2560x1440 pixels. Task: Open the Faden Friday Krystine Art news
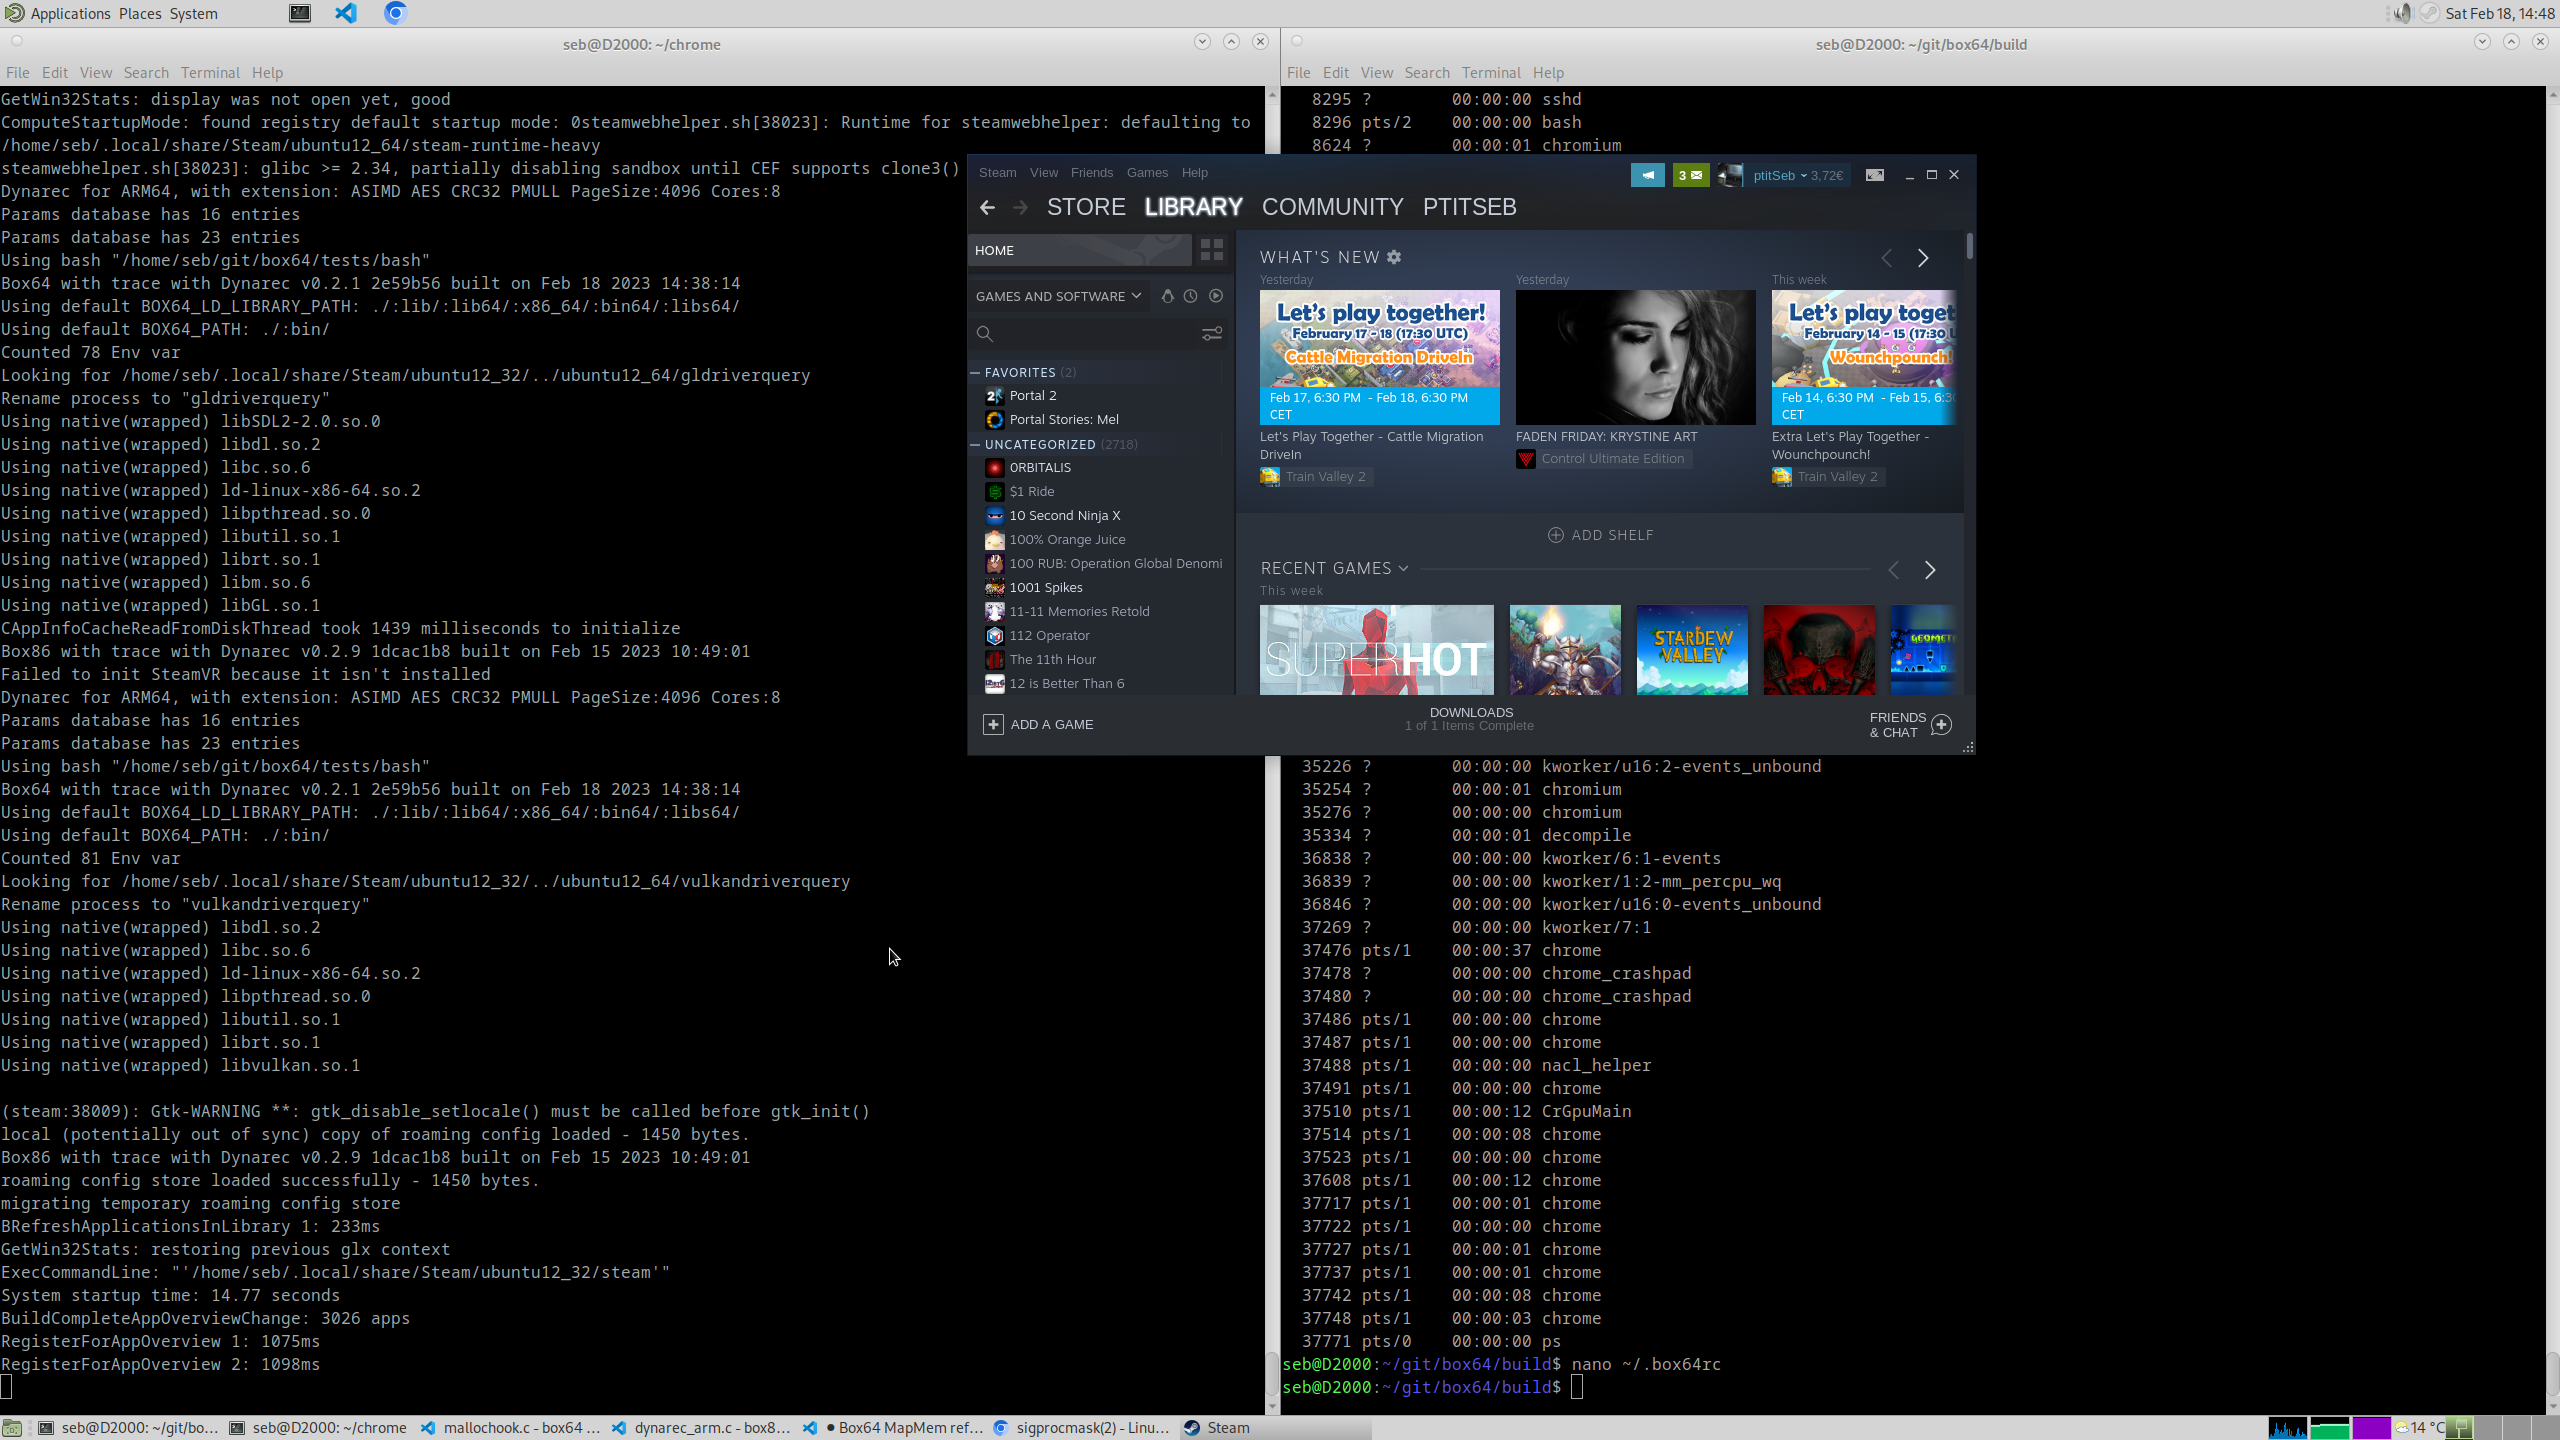tap(1636, 357)
